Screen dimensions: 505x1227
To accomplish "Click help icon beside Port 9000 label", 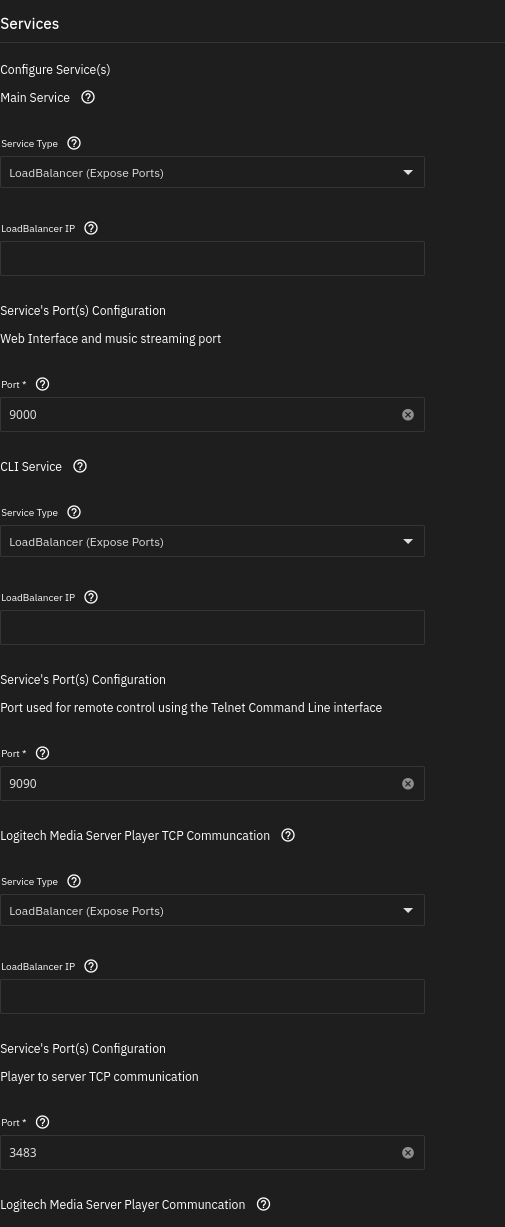I will pos(42,385).
